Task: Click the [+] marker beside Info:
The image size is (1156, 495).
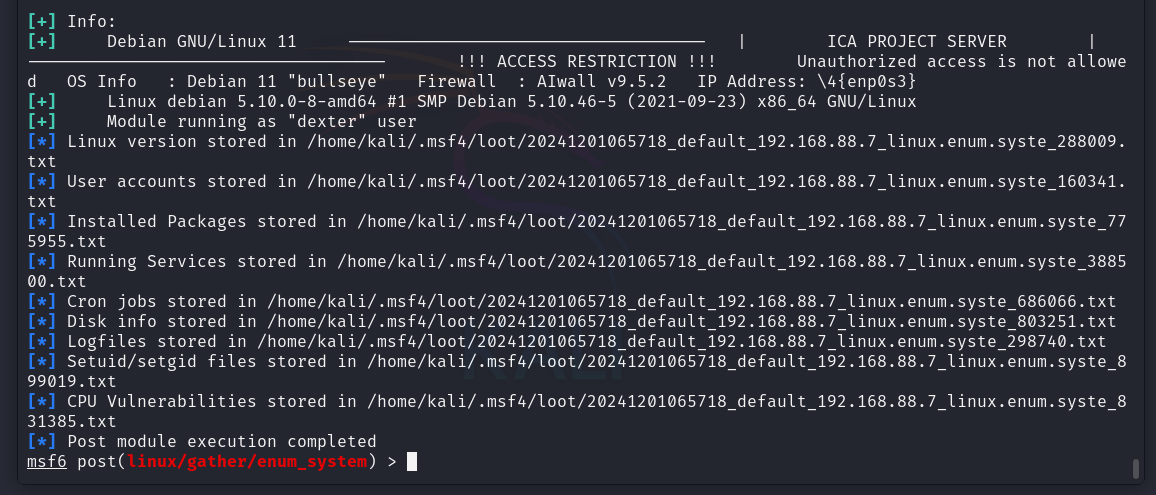Action: [x=42, y=21]
